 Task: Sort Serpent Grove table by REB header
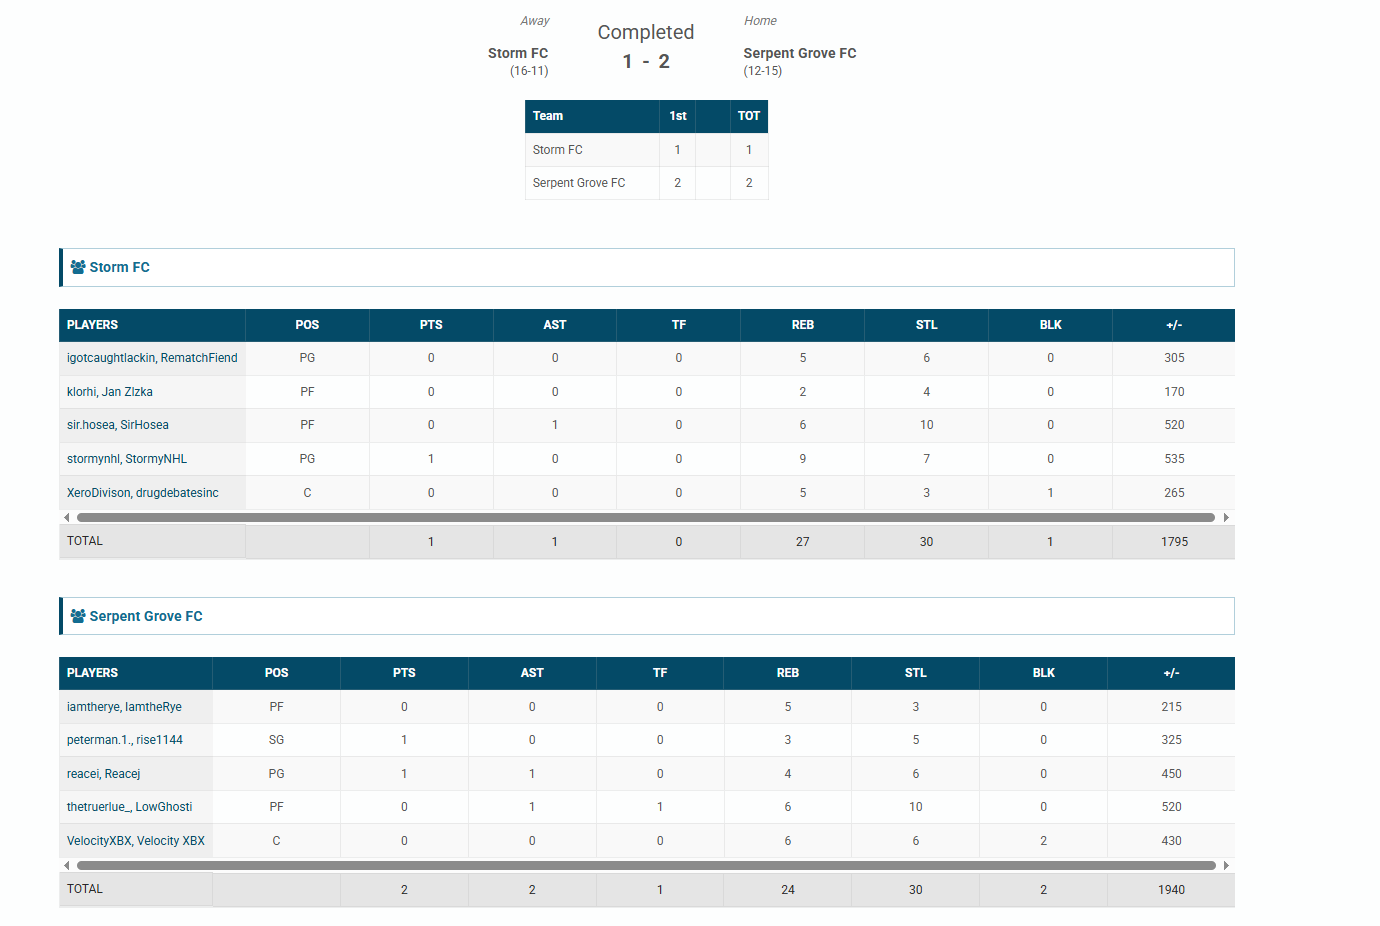coord(788,673)
